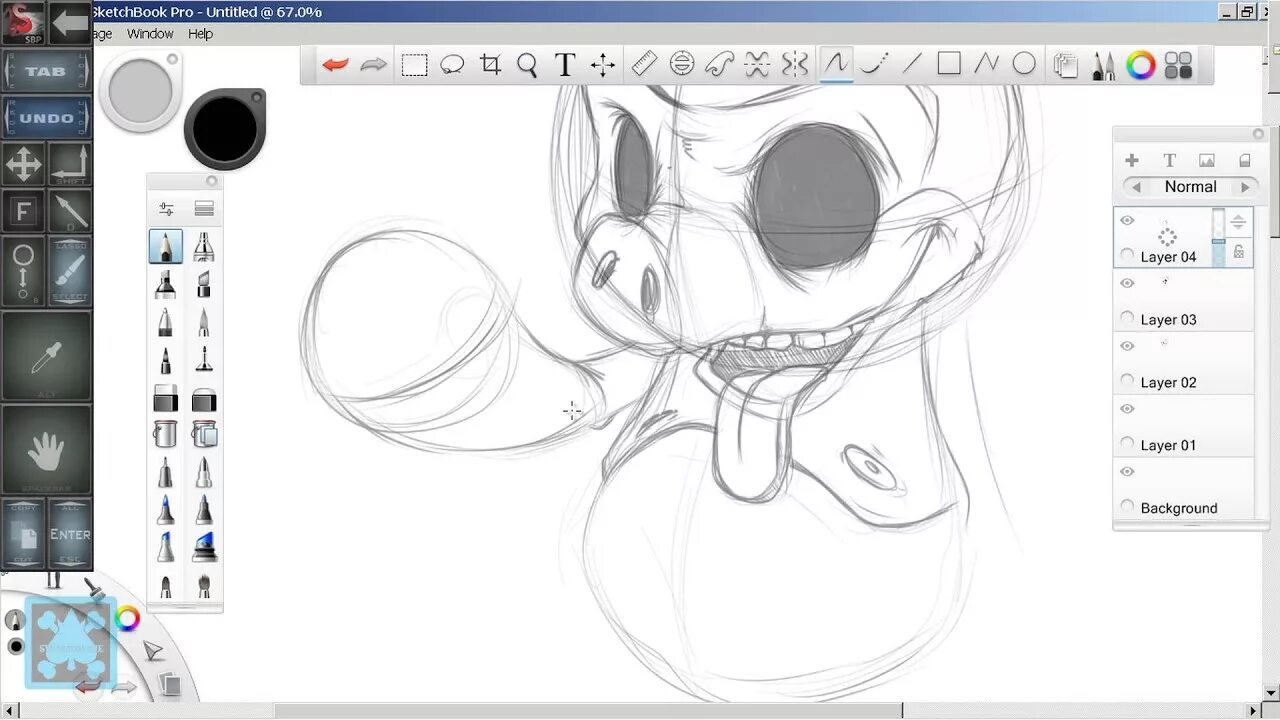1280x720 pixels.
Task: Click the grey color puck
Action: [x=141, y=92]
